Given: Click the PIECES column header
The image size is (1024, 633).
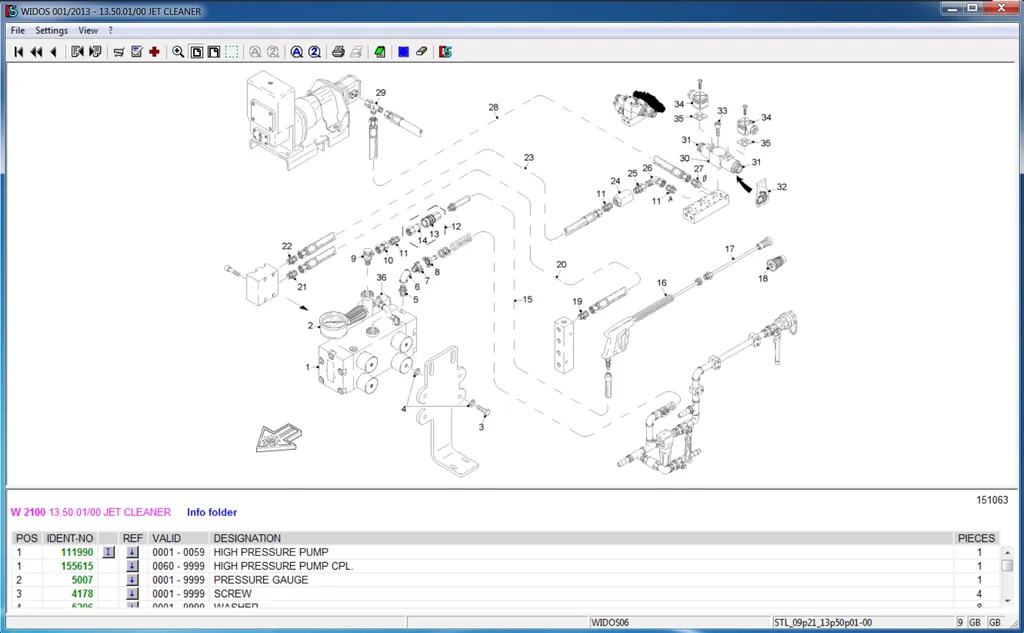Looking at the screenshot, I should point(976,538).
